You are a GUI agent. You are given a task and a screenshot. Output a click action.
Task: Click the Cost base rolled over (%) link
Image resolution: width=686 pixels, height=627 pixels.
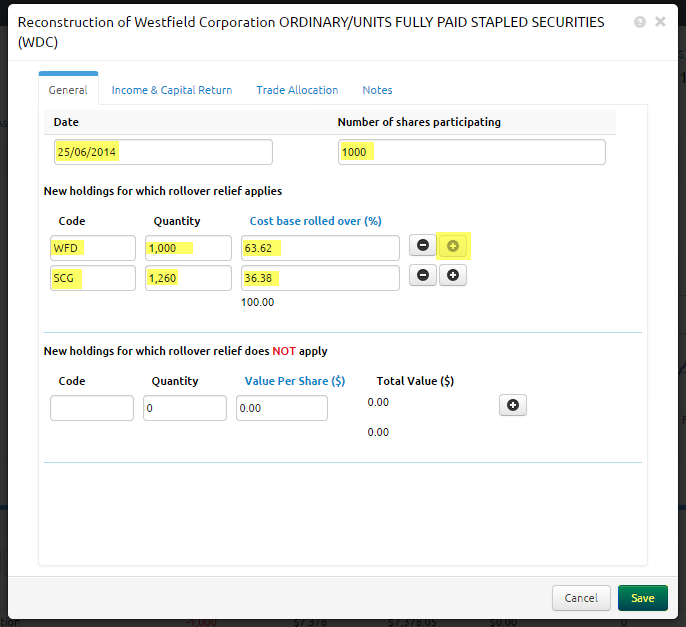point(315,221)
